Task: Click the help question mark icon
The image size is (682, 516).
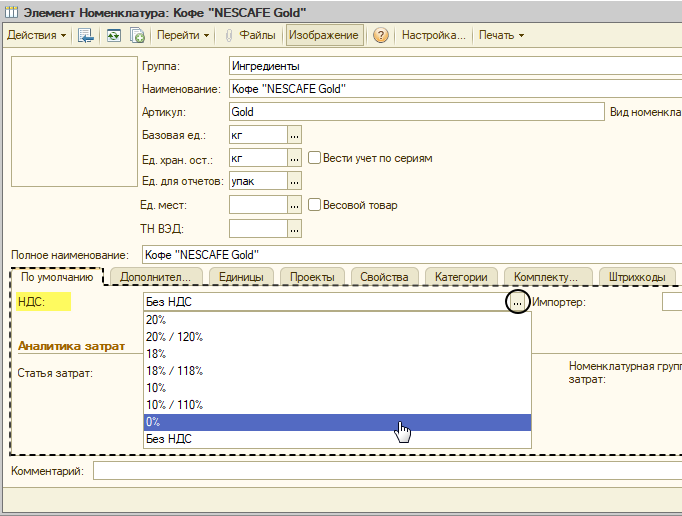Action: click(381, 35)
